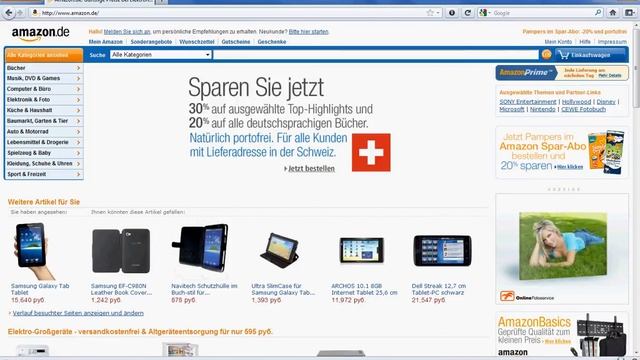Click the Nintendo partner link
The height and width of the screenshot is (360, 640).
click(543, 109)
